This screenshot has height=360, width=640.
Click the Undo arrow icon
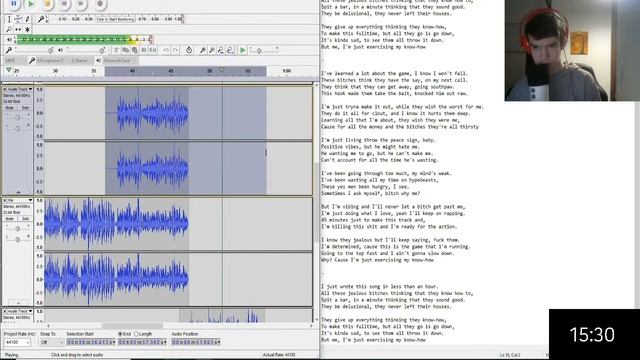[166, 50]
